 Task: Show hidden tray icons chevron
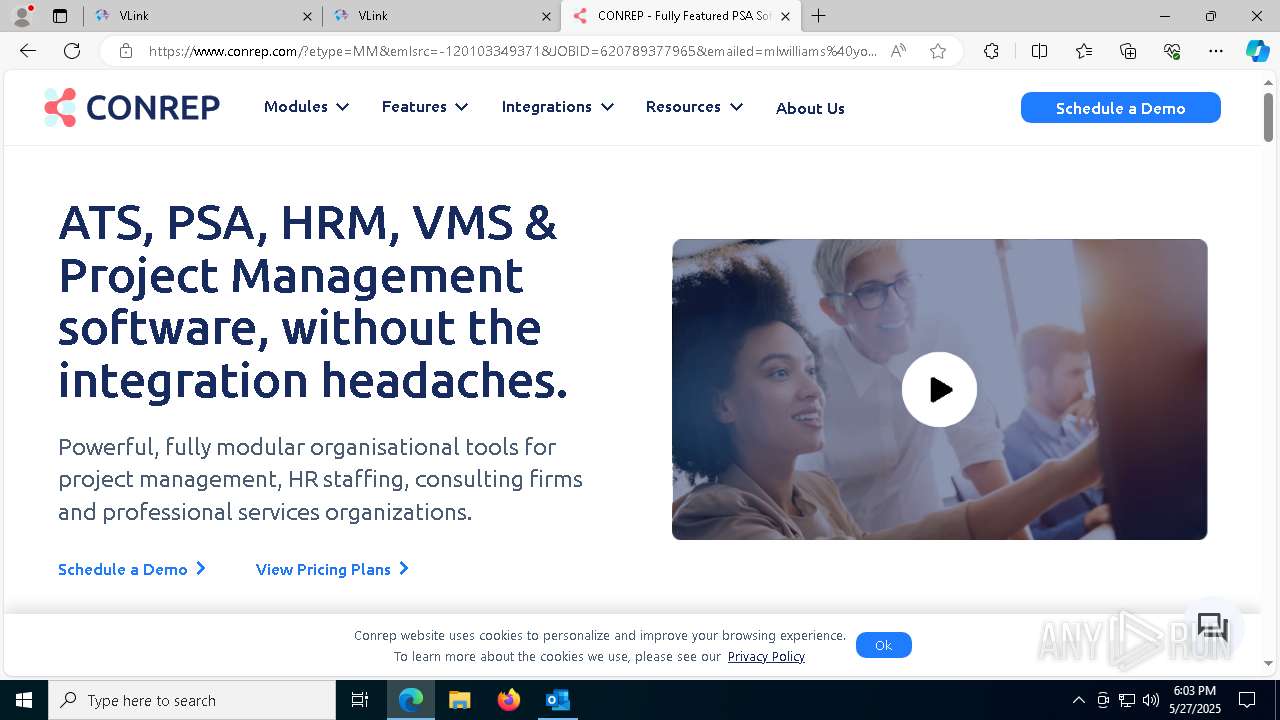click(x=1078, y=700)
